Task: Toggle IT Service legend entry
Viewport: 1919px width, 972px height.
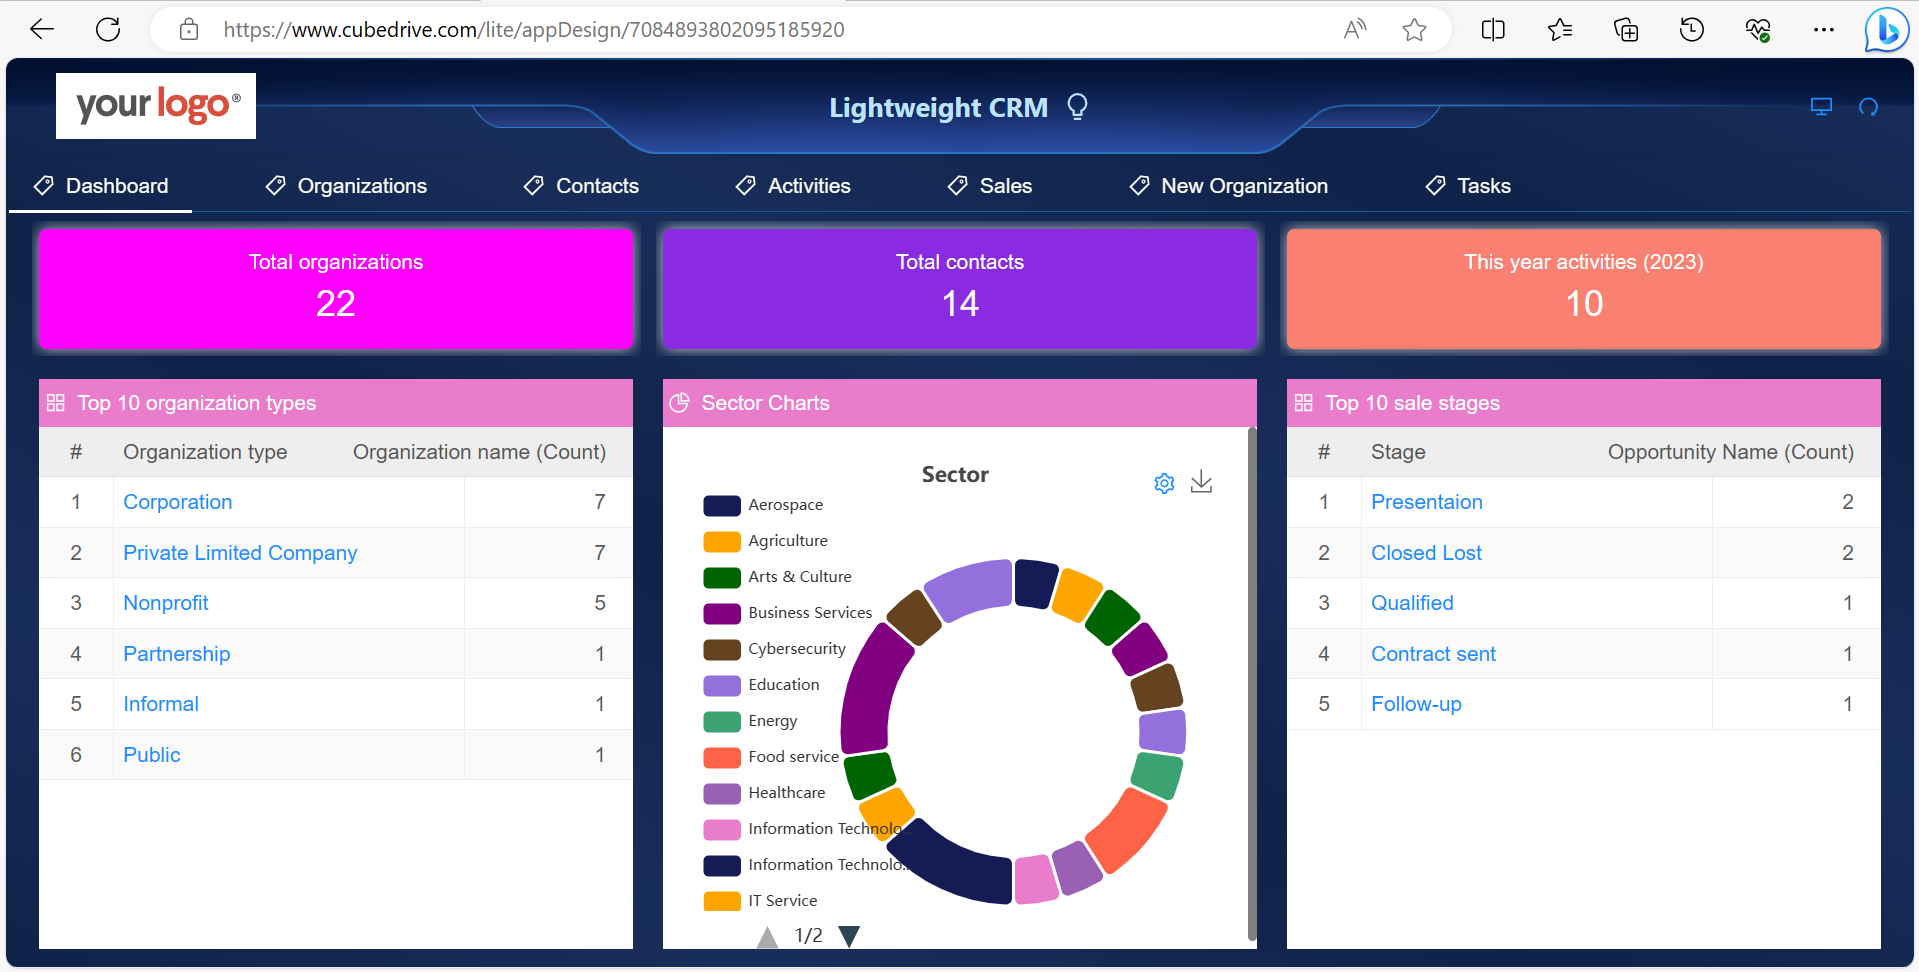Action: [761, 901]
